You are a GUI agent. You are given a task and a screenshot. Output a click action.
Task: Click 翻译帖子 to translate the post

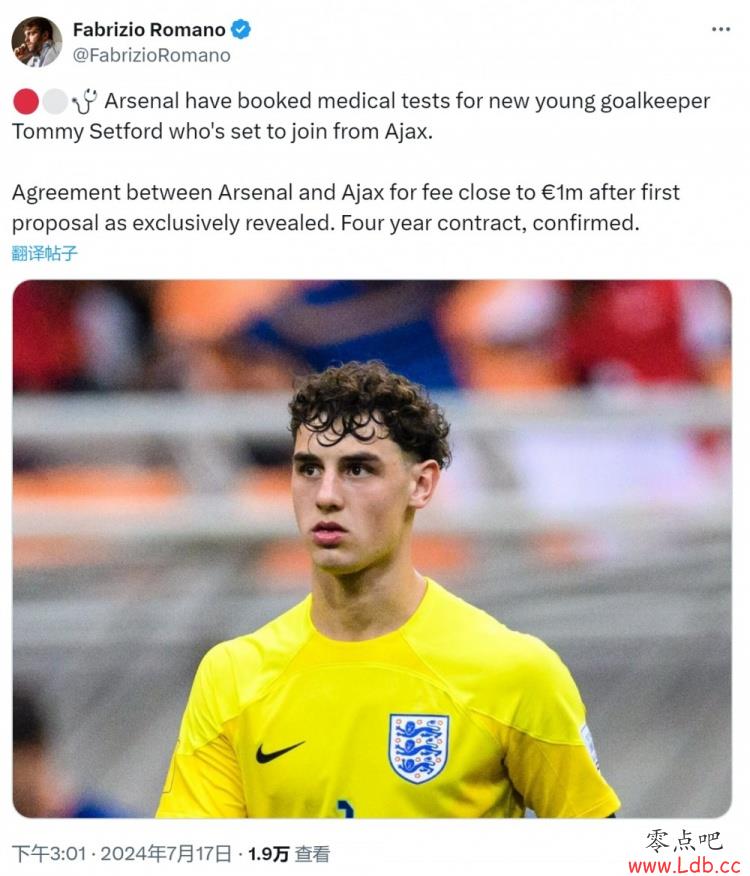pos(44,254)
